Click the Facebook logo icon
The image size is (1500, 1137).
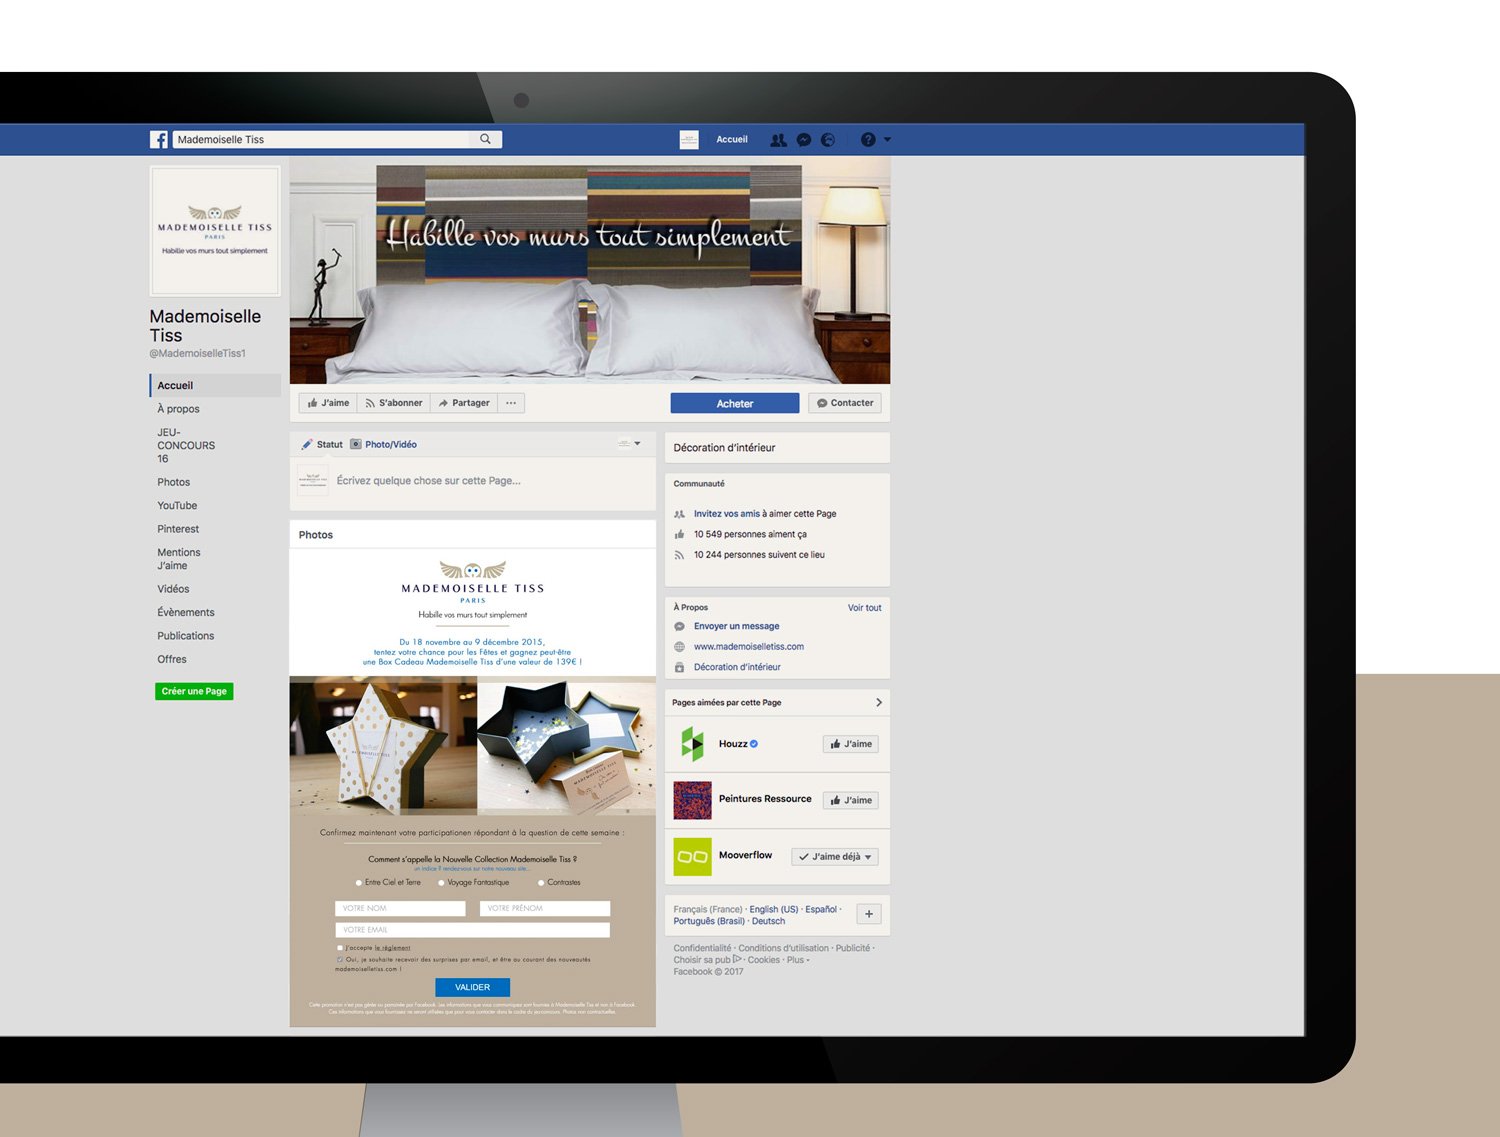(x=159, y=140)
